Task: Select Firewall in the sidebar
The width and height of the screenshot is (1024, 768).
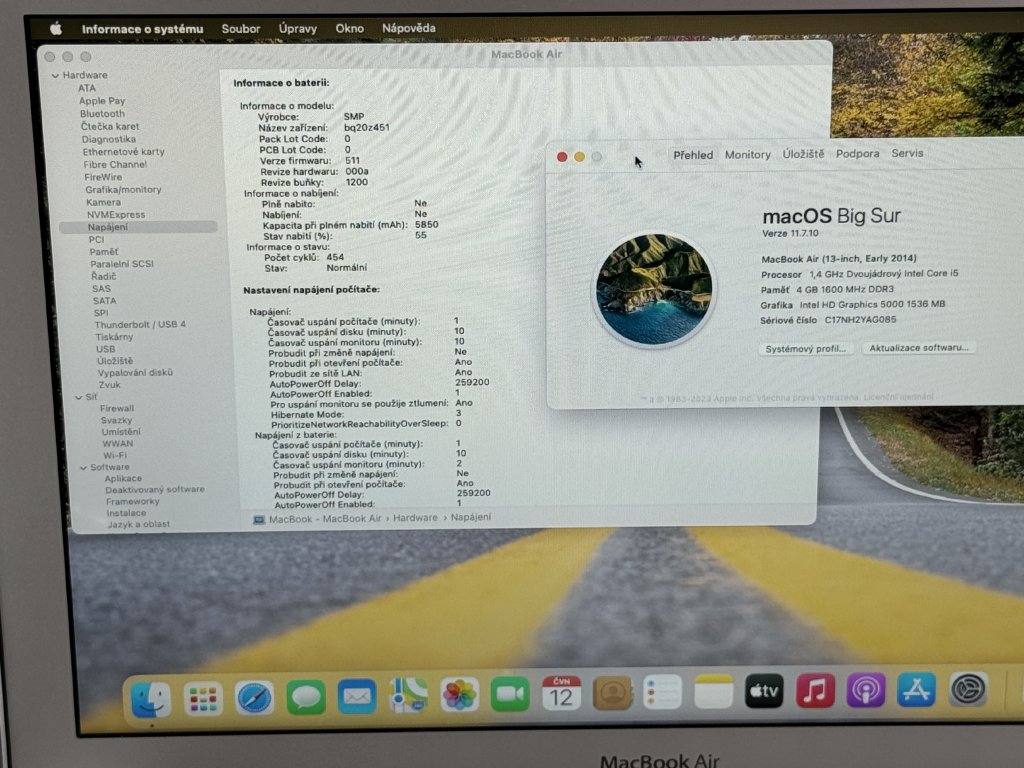Action: pyautogui.click(x=117, y=409)
